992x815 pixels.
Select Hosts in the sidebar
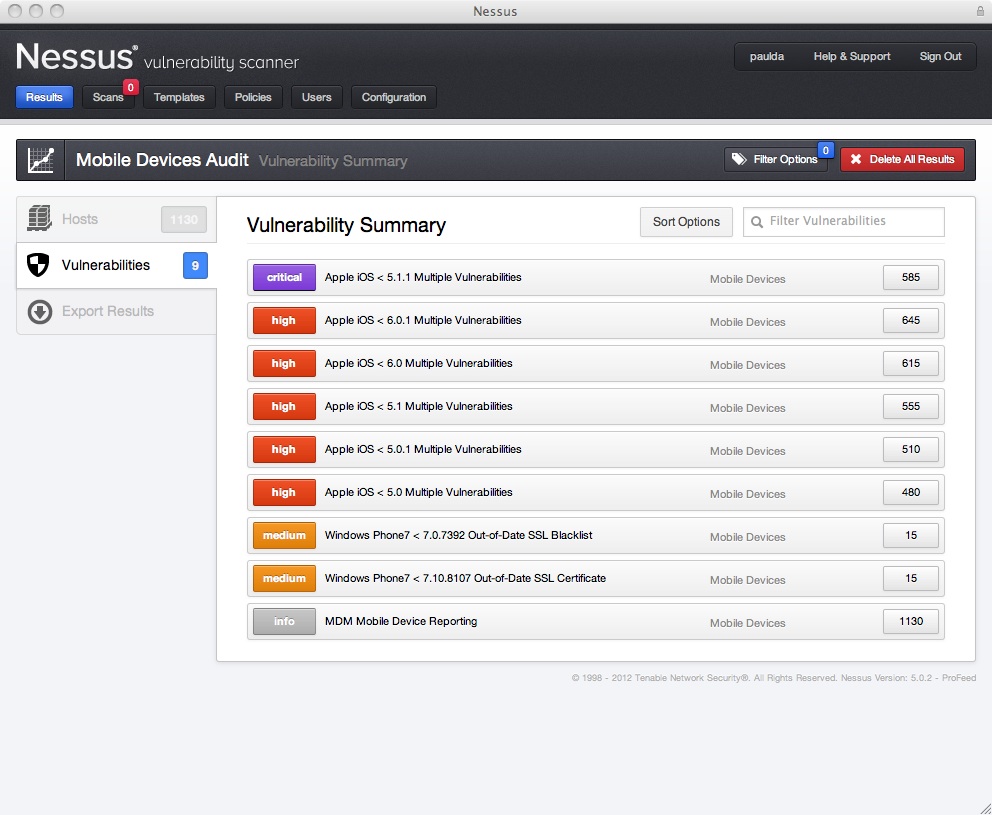point(116,220)
